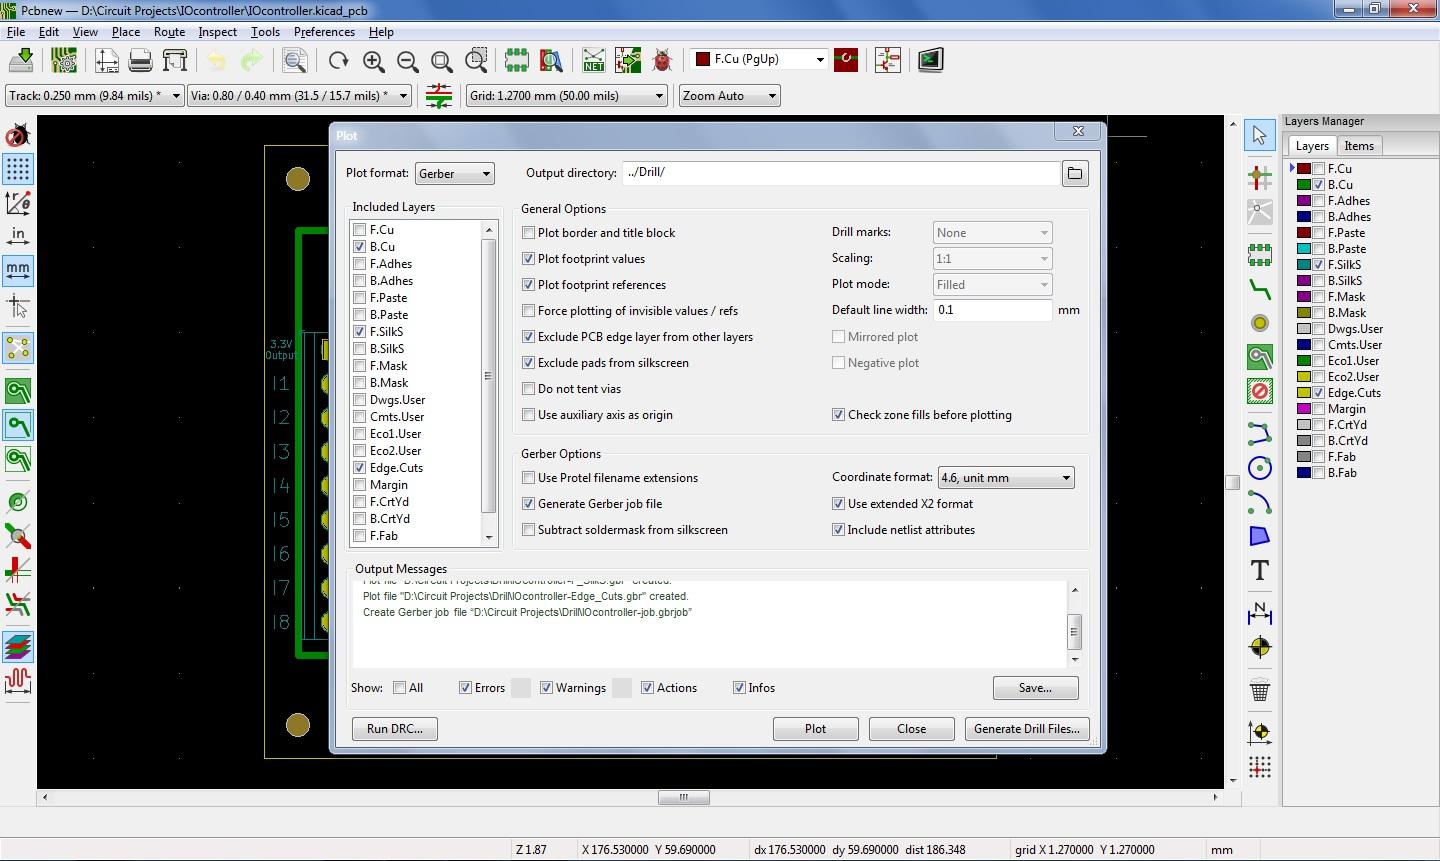The height and width of the screenshot is (861, 1440).
Task: Click the Plot button
Action: (816, 729)
